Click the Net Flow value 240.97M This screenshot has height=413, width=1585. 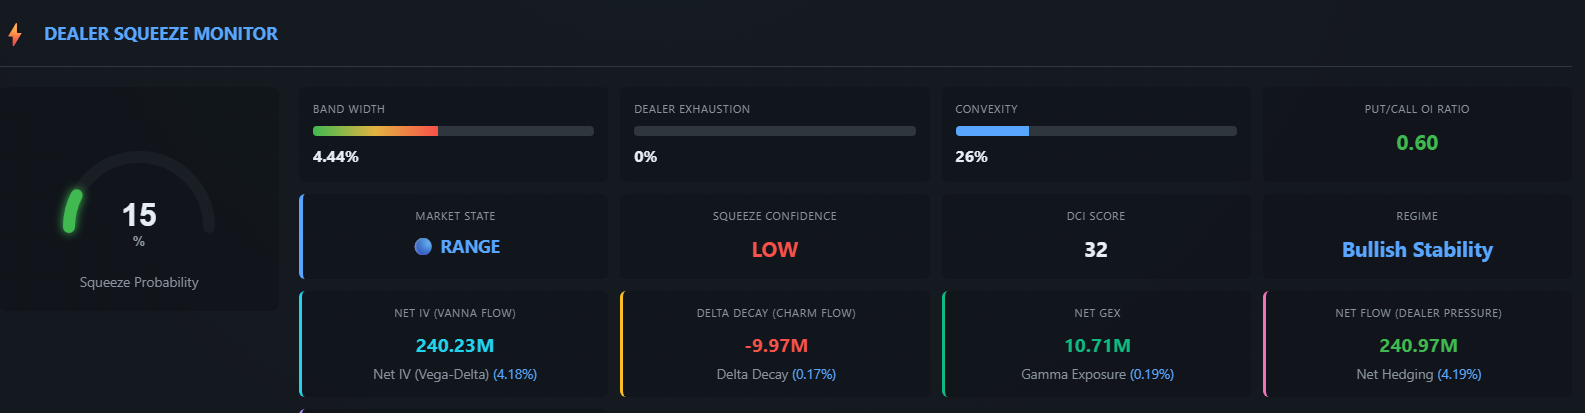tap(1418, 346)
